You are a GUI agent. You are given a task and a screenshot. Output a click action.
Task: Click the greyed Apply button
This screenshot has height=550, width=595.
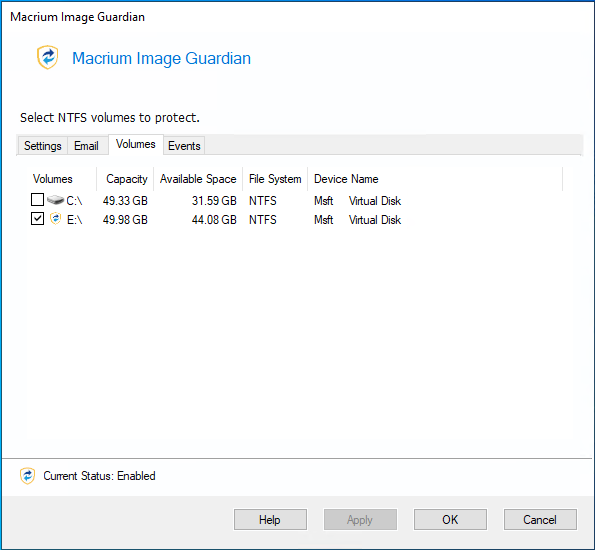[x=360, y=519]
